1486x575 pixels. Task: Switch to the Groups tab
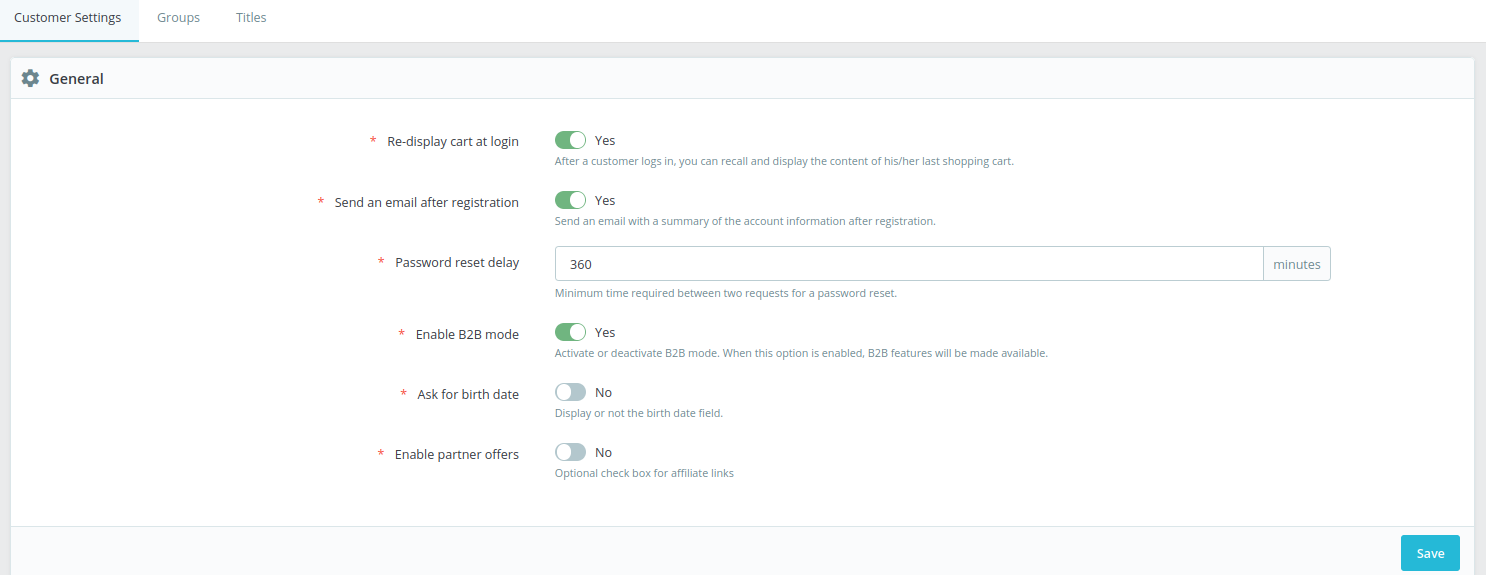pyautogui.click(x=178, y=18)
